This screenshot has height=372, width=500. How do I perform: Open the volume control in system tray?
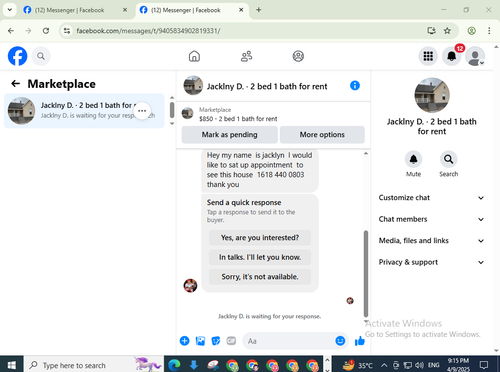tap(419, 365)
